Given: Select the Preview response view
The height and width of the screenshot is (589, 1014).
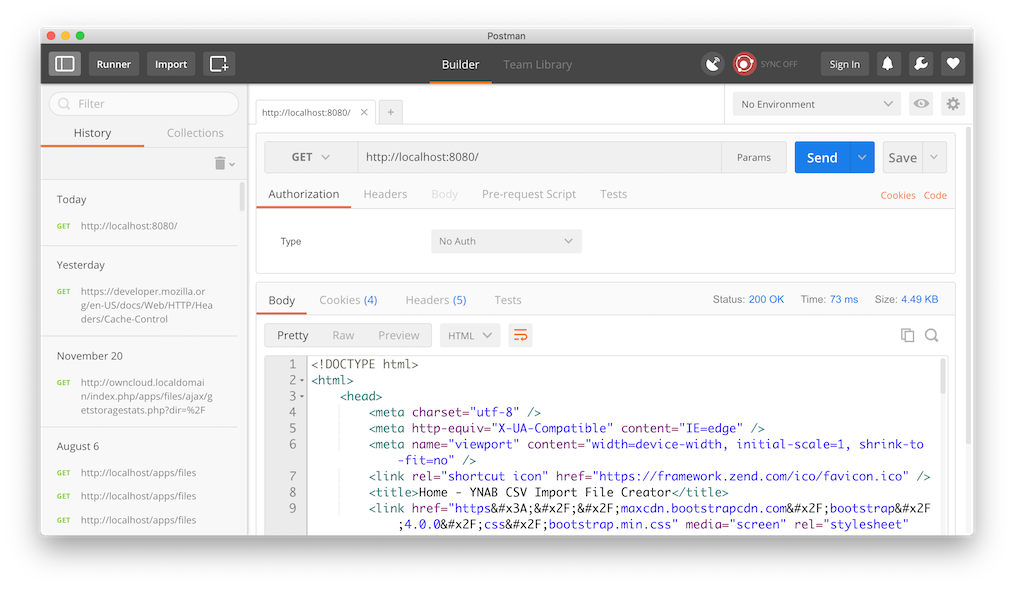Looking at the screenshot, I should click(399, 335).
